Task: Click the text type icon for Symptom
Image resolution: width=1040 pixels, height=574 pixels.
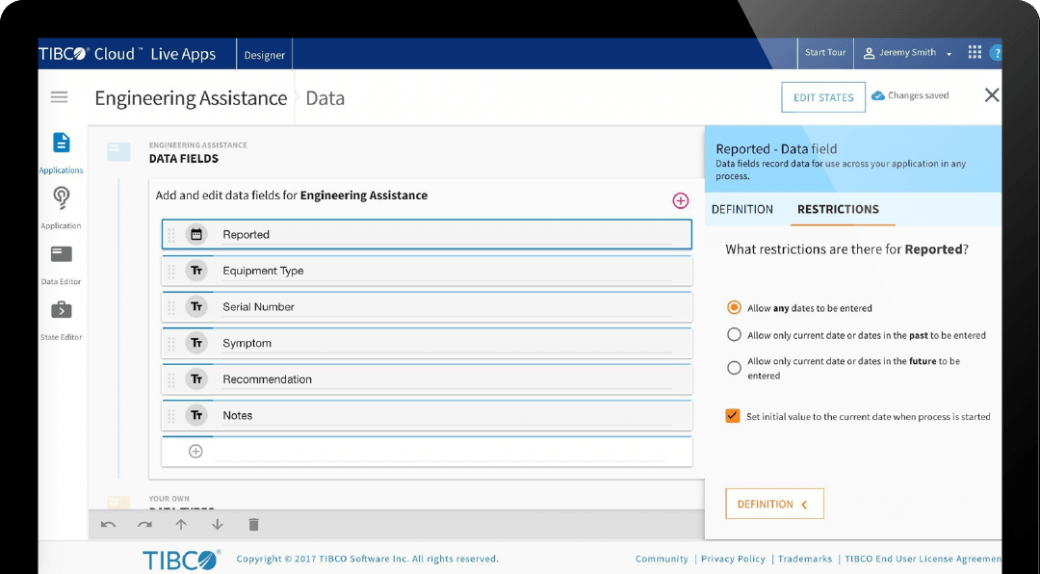Action: (196, 343)
